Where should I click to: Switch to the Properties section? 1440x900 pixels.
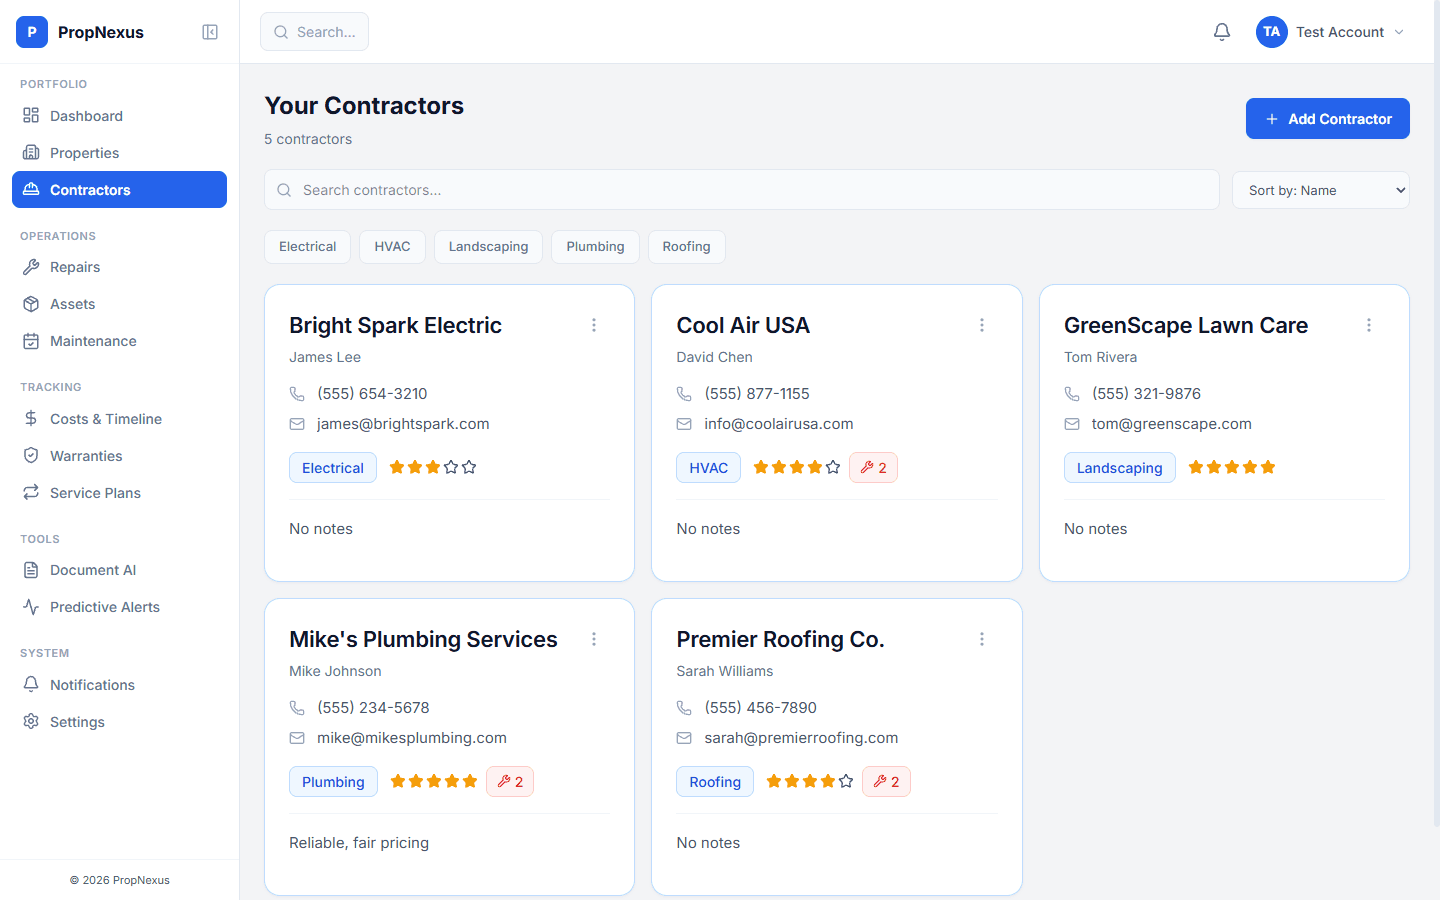(84, 152)
